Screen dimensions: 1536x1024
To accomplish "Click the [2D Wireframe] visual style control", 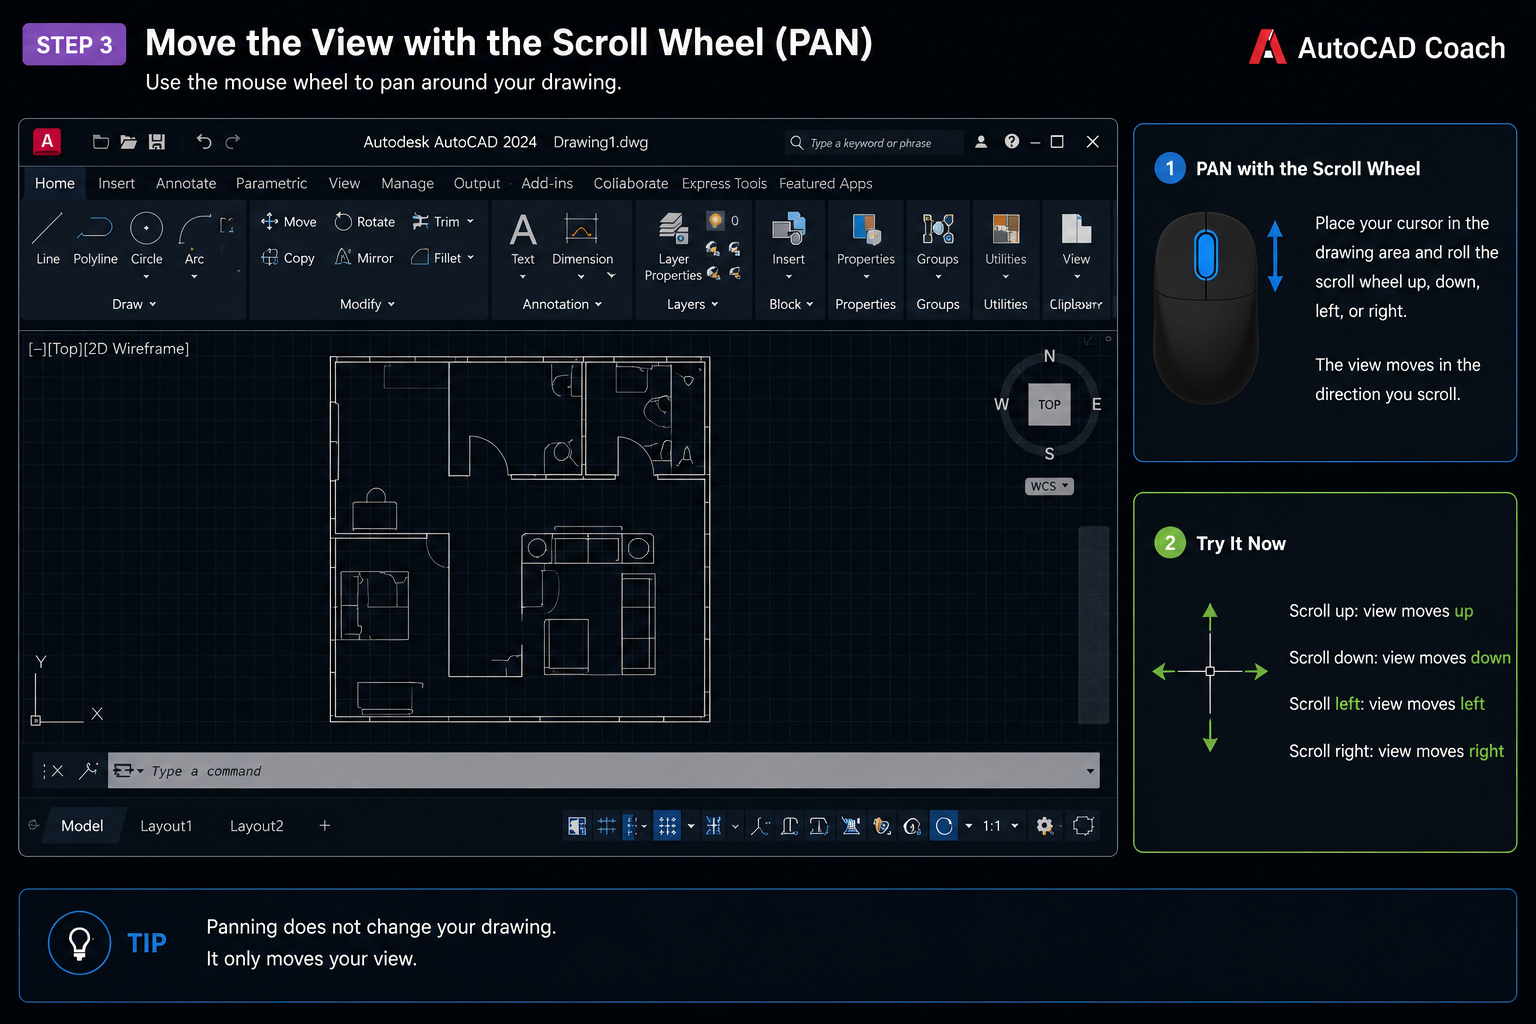I will [136, 348].
